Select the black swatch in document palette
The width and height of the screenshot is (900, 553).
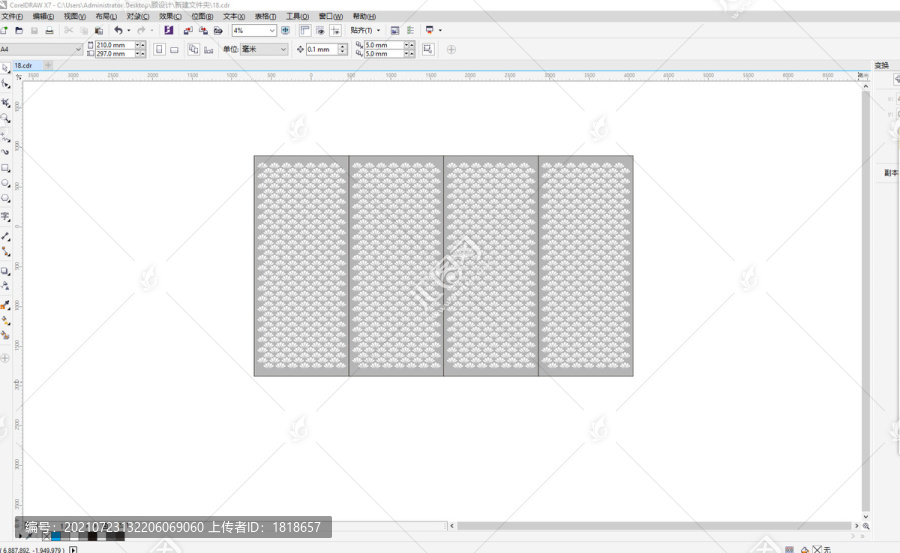92,536
